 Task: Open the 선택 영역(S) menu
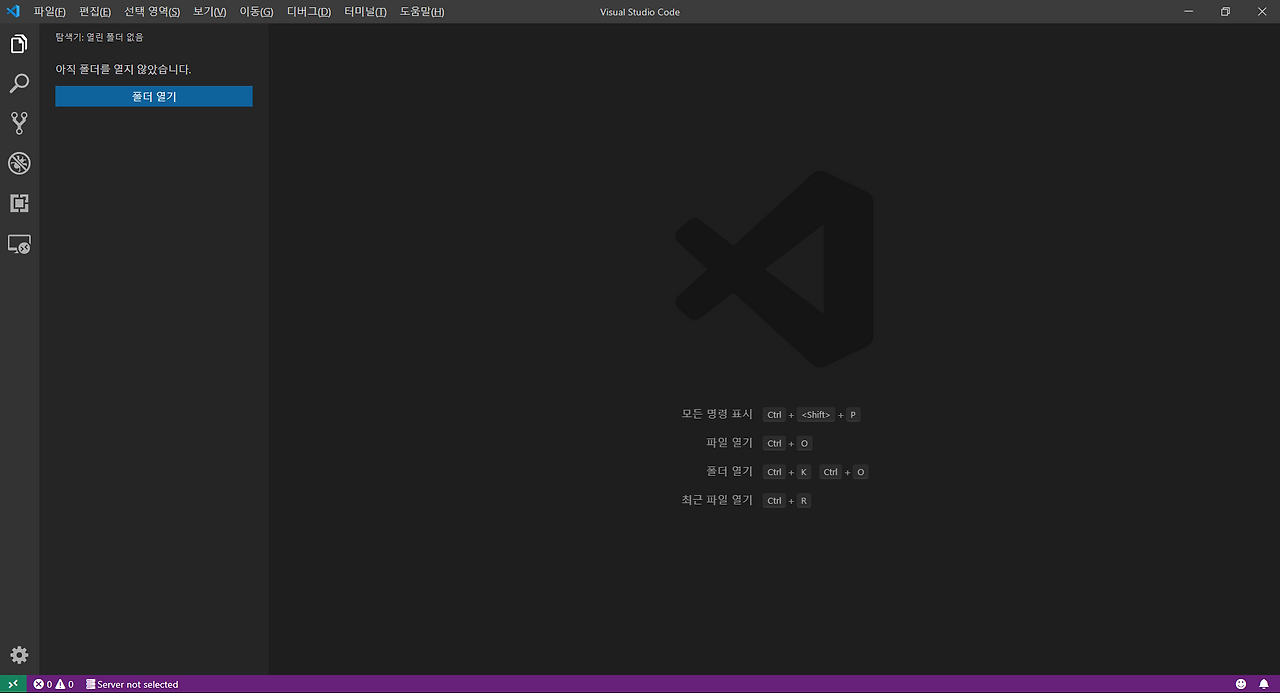152,12
